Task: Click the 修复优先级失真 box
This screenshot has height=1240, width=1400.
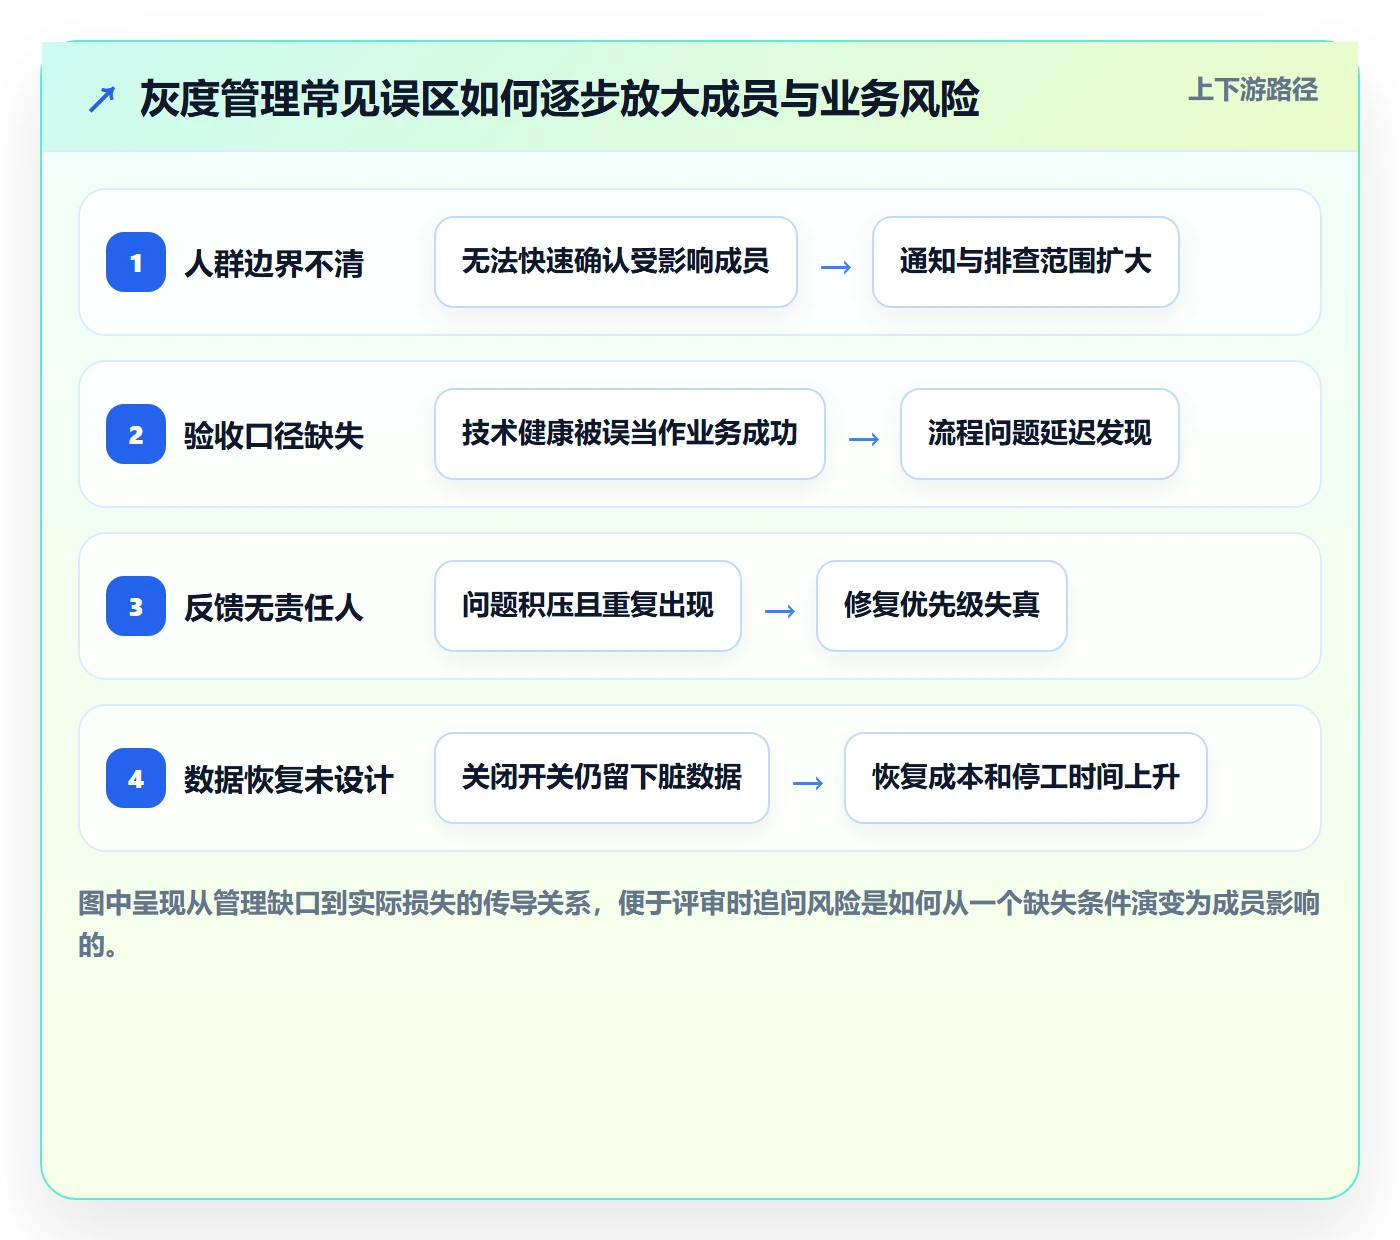Action: (942, 606)
